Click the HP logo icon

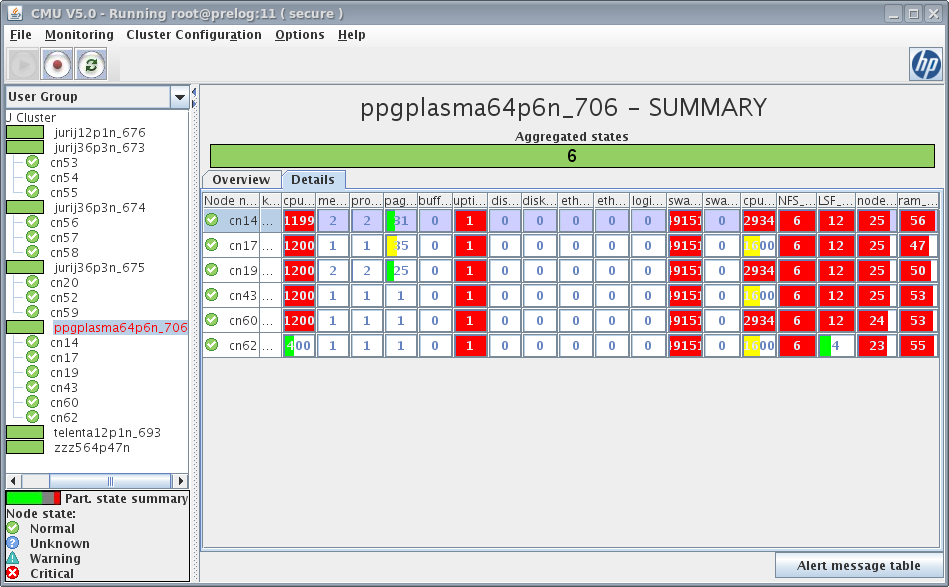point(924,65)
